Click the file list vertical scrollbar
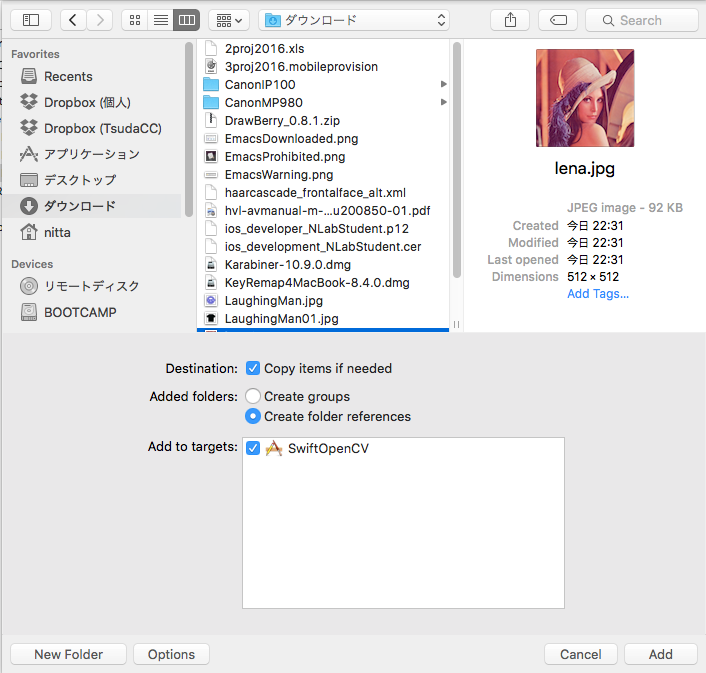Viewport: 706px width, 673px height. click(457, 160)
